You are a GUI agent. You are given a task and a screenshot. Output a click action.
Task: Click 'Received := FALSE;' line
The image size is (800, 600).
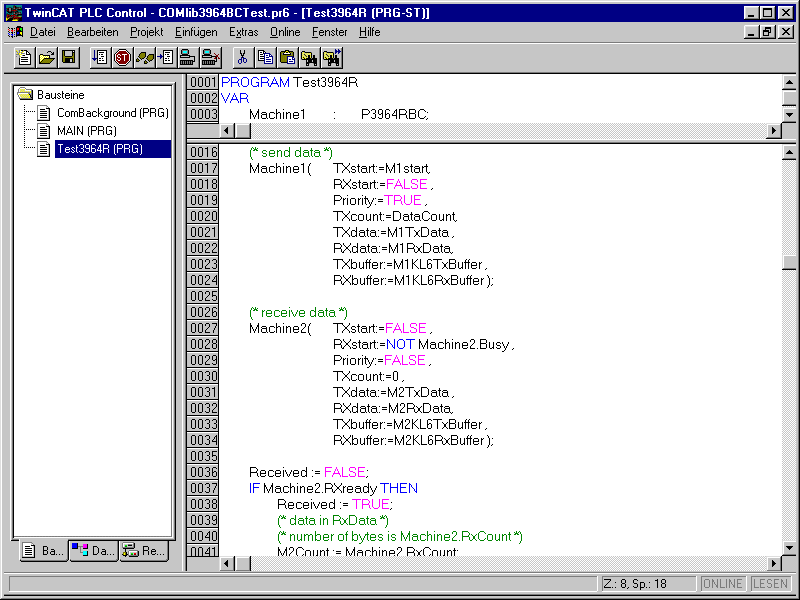click(x=309, y=472)
